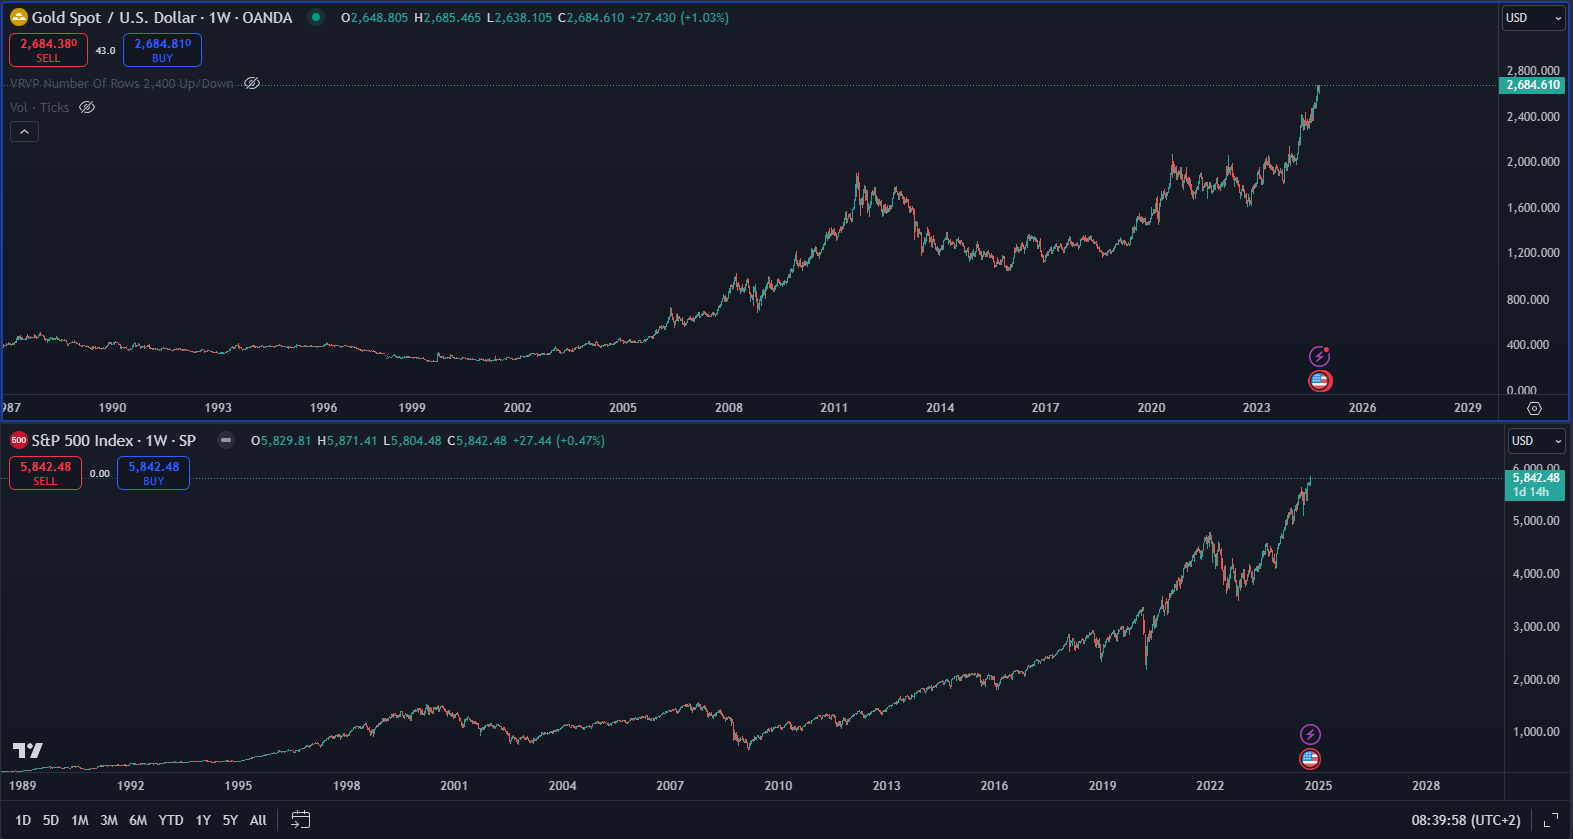Toggle visibility of the Vol Ticks indicator
This screenshot has height=839, width=1573.
tap(87, 107)
